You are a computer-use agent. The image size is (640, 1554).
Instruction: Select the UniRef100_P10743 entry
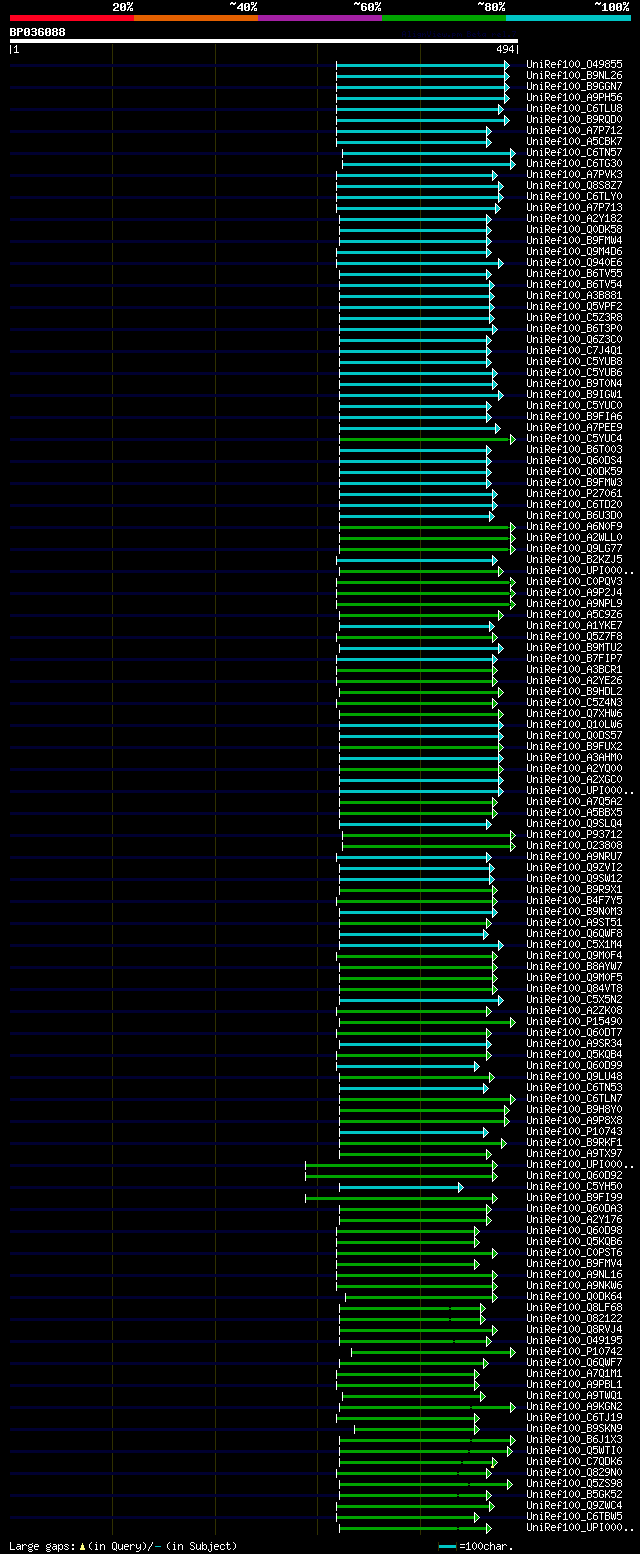tap(575, 1131)
